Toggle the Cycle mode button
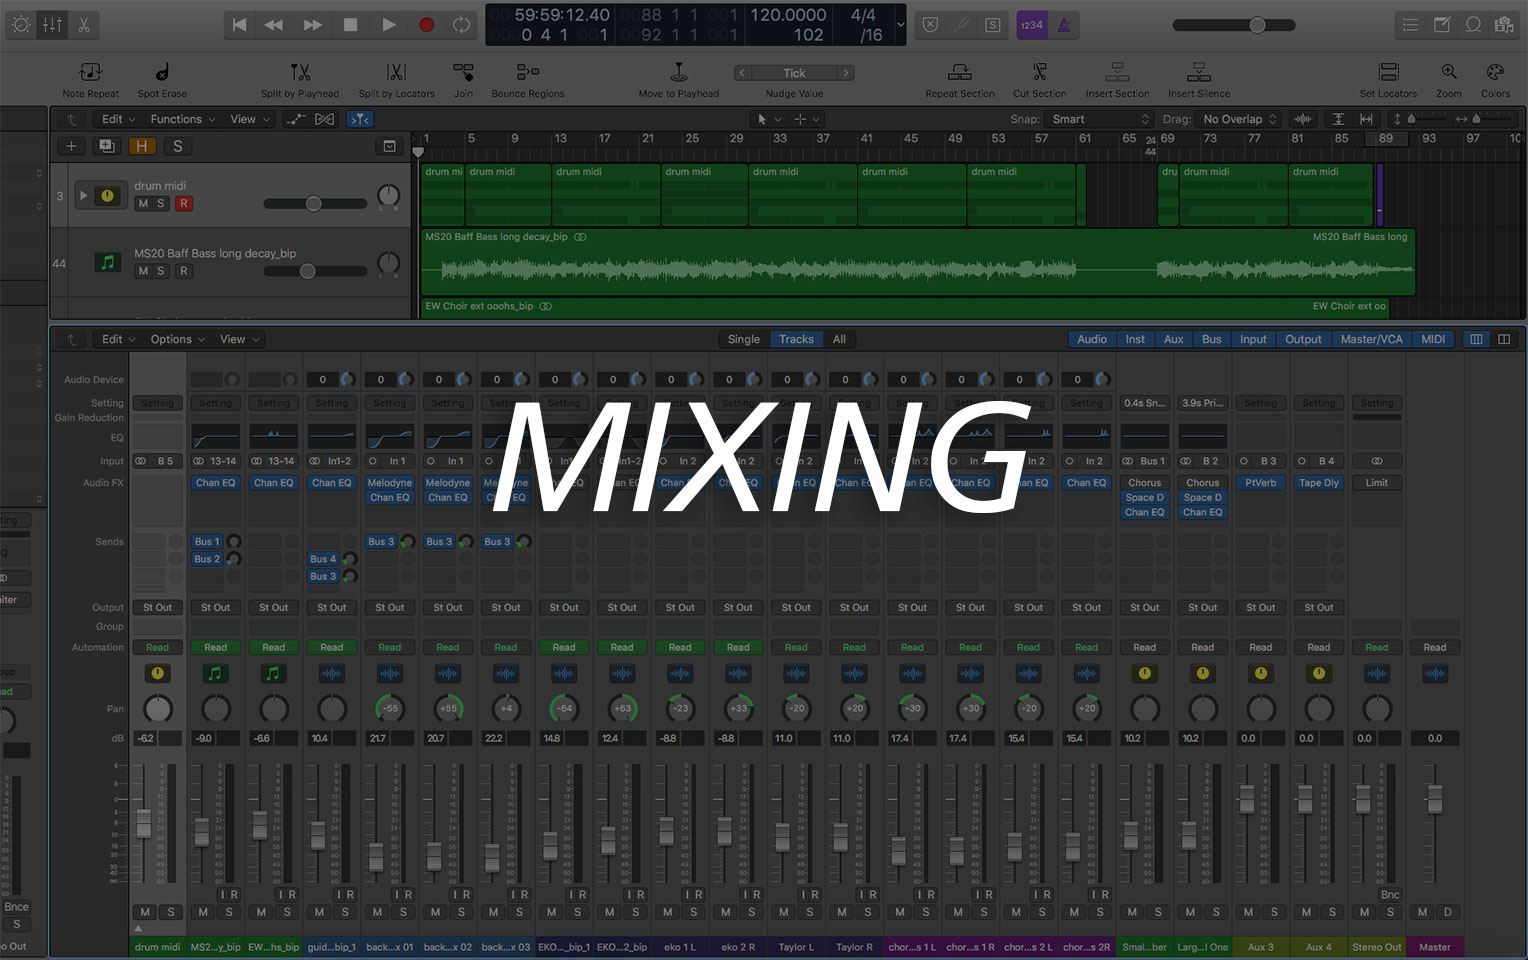The image size is (1528, 960). 461,25
